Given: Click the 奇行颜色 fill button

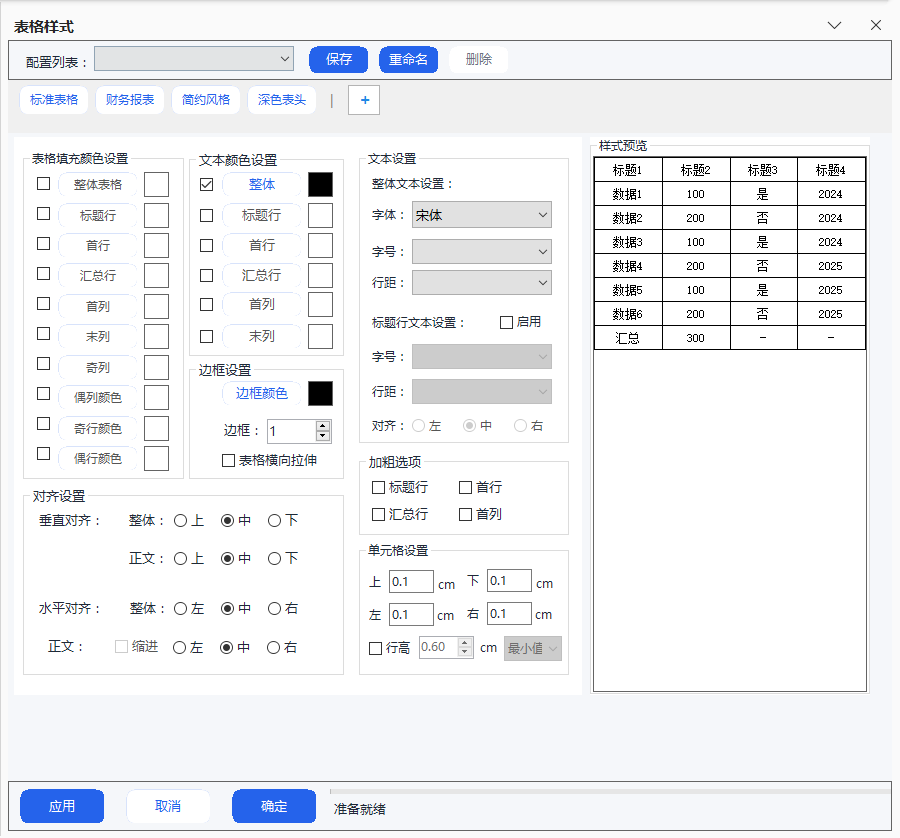Looking at the screenshot, I should [x=98, y=428].
